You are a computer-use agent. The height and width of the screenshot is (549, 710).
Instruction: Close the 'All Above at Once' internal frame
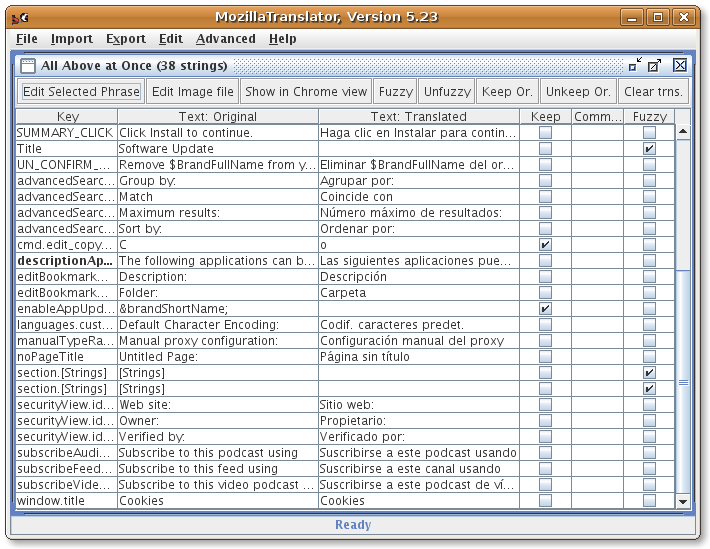pyautogui.click(x=680, y=65)
